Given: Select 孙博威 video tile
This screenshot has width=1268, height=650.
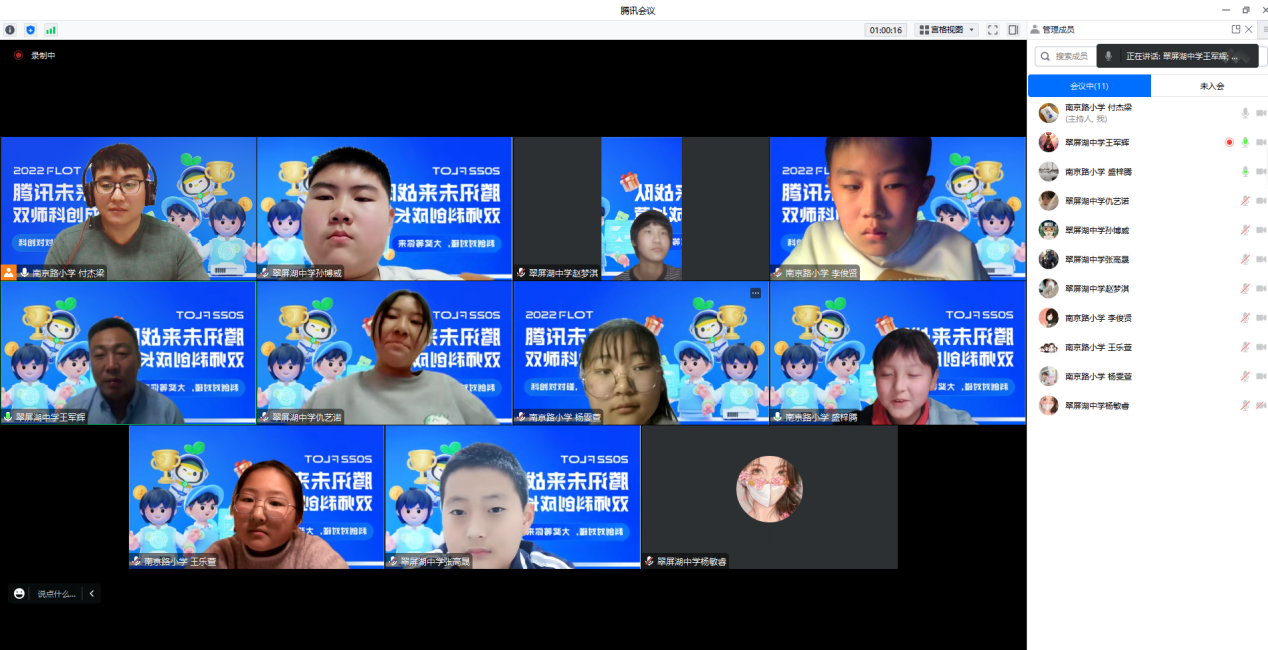Looking at the screenshot, I should point(384,208).
